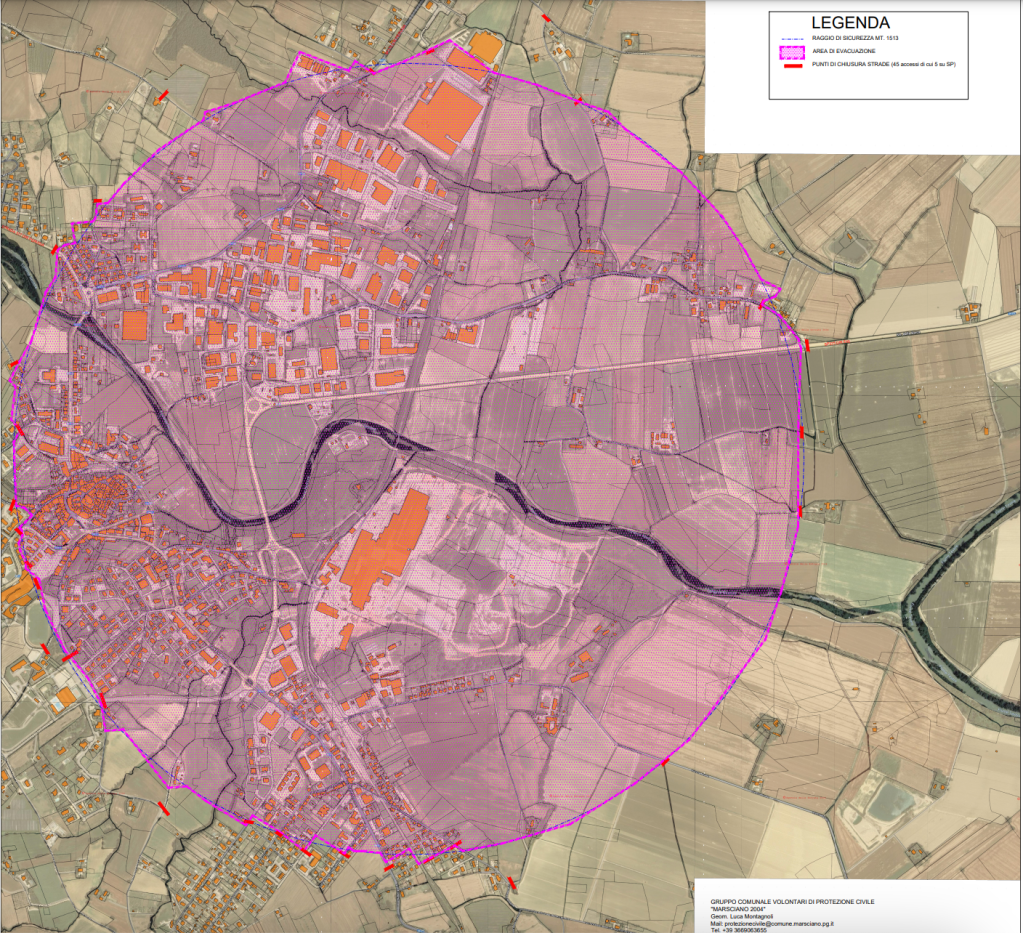Click the red closure marker on the southeast circle boundary
Screen dimensions: 1023x933
[666, 762]
